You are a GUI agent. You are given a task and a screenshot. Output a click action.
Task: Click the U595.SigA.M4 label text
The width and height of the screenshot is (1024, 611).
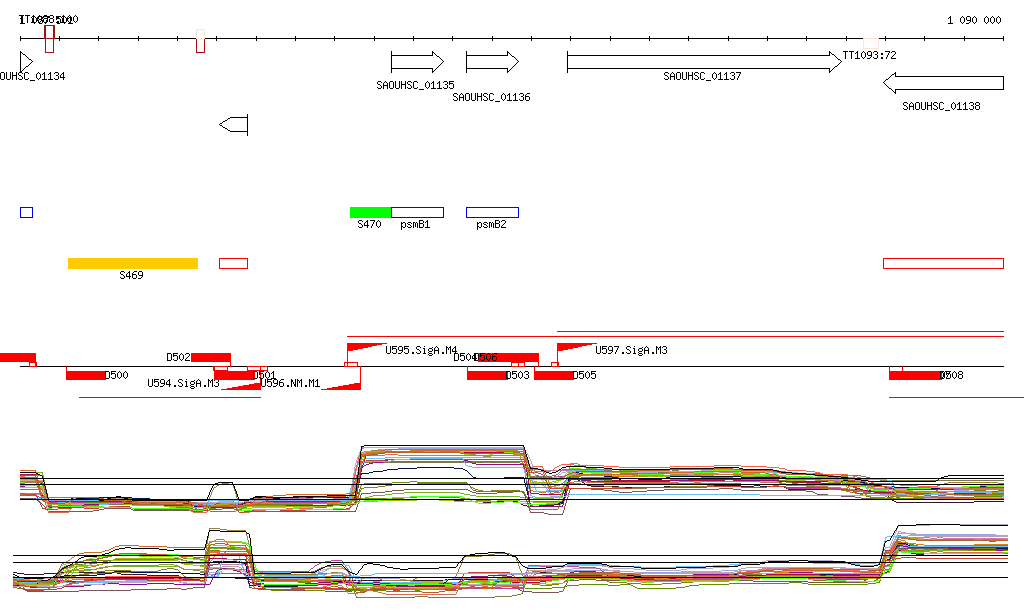click(421, 351)
